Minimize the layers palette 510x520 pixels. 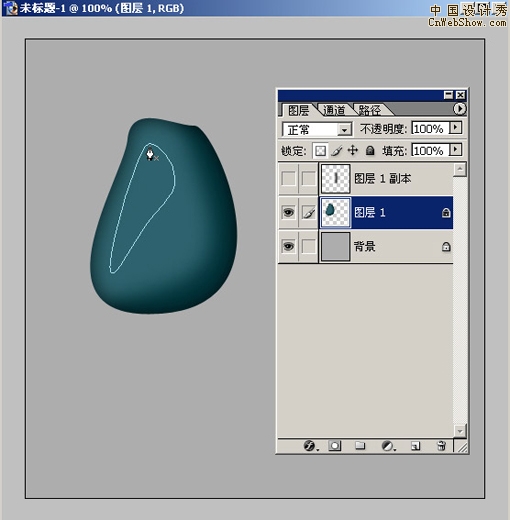[449, 95]
